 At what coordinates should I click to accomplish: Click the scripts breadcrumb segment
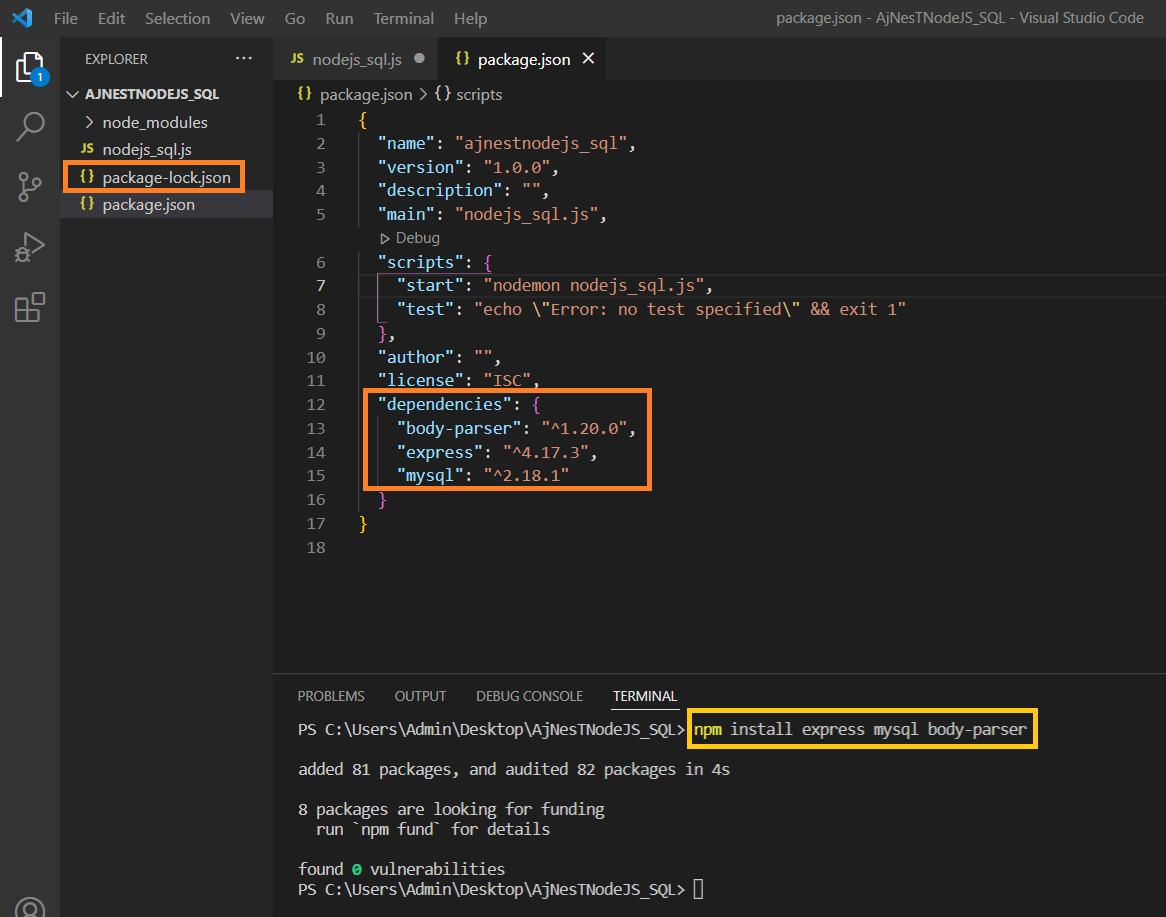click(478, 94)
